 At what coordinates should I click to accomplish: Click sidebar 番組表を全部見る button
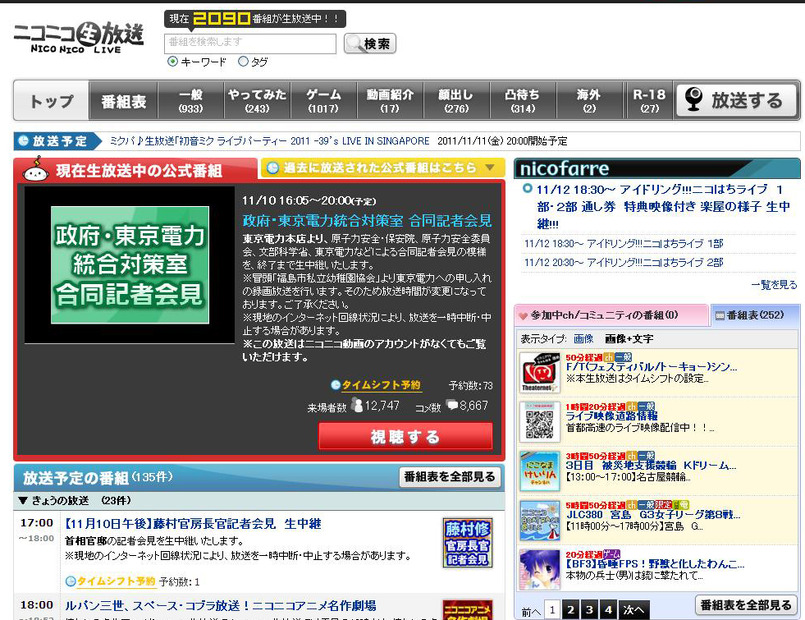(746, 605)
